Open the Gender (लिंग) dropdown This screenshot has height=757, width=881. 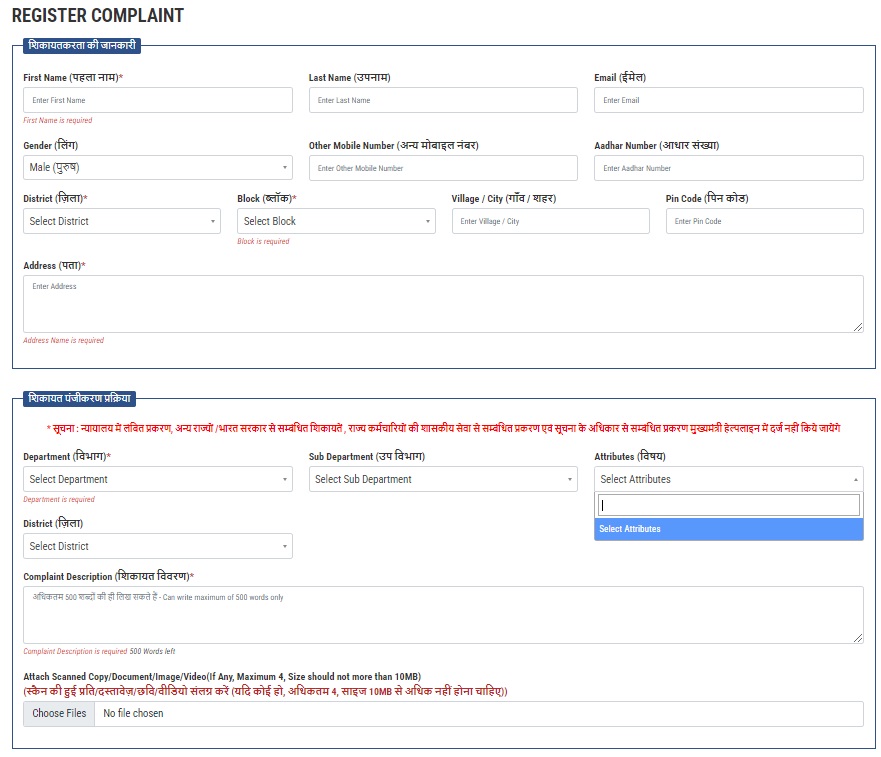tap(157, 167)
